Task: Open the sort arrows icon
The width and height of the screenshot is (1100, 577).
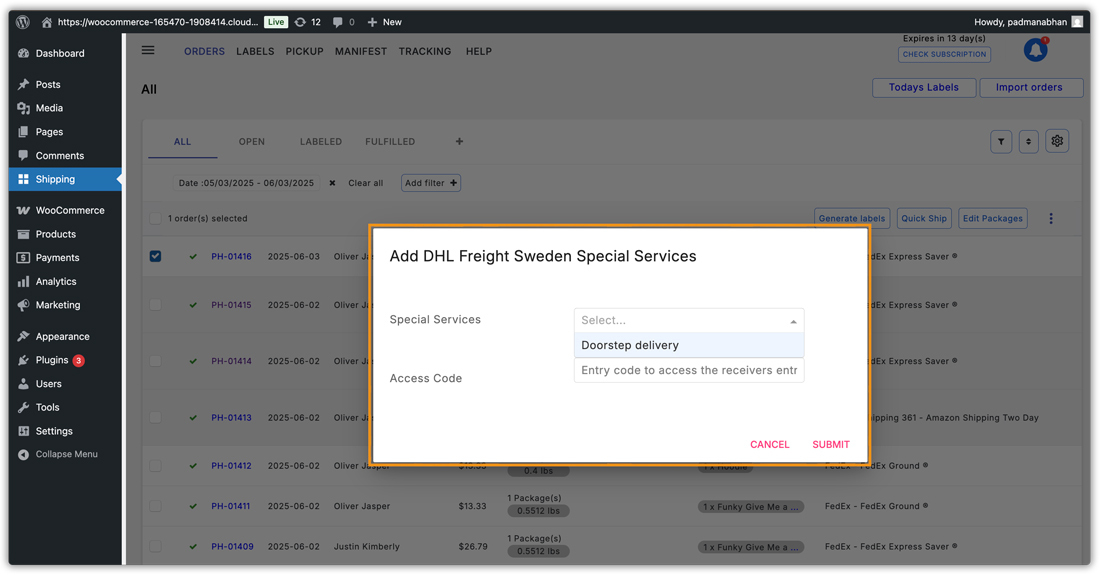Action: point(1028,142)
